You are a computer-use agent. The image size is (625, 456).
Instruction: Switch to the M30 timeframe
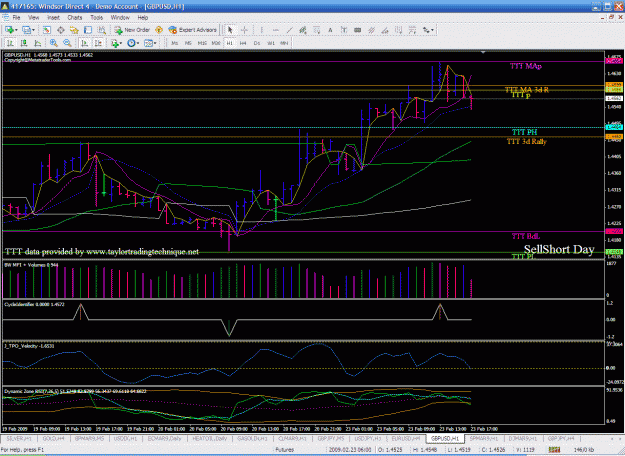pos(216,43)
